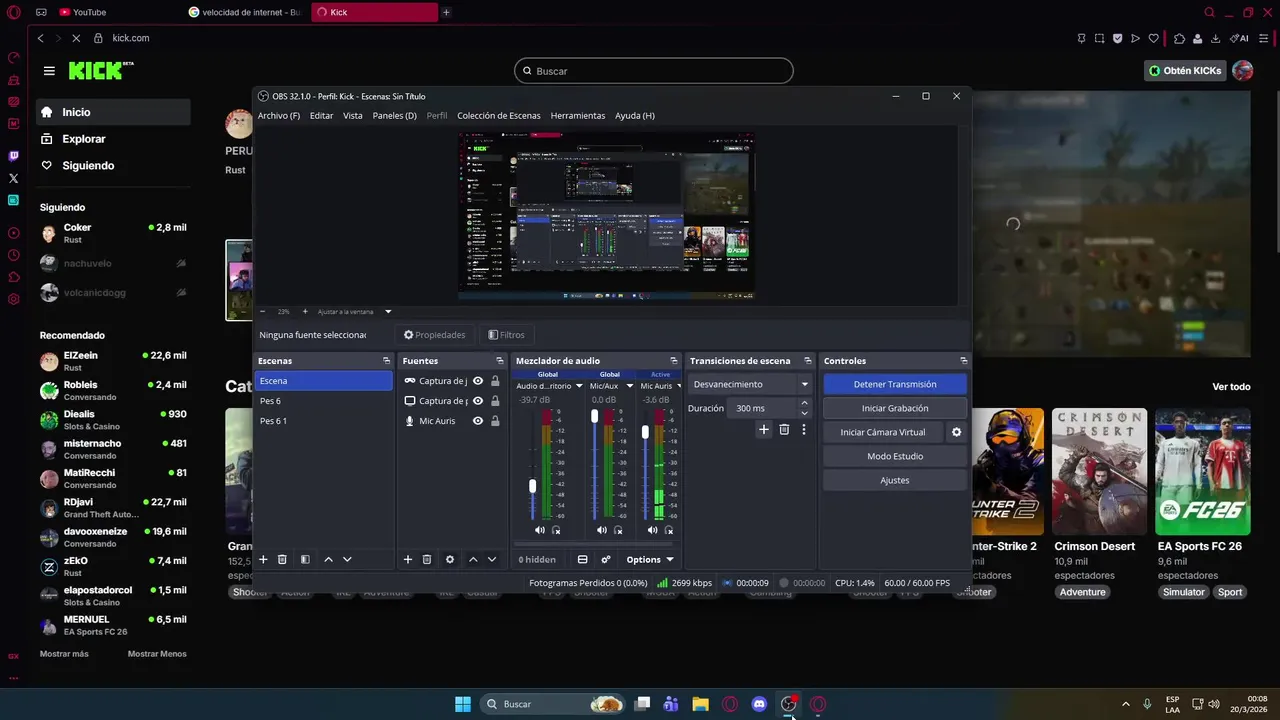Float the Mezclador de audio dock panel
1280x720 pixels.
(673, 361)
